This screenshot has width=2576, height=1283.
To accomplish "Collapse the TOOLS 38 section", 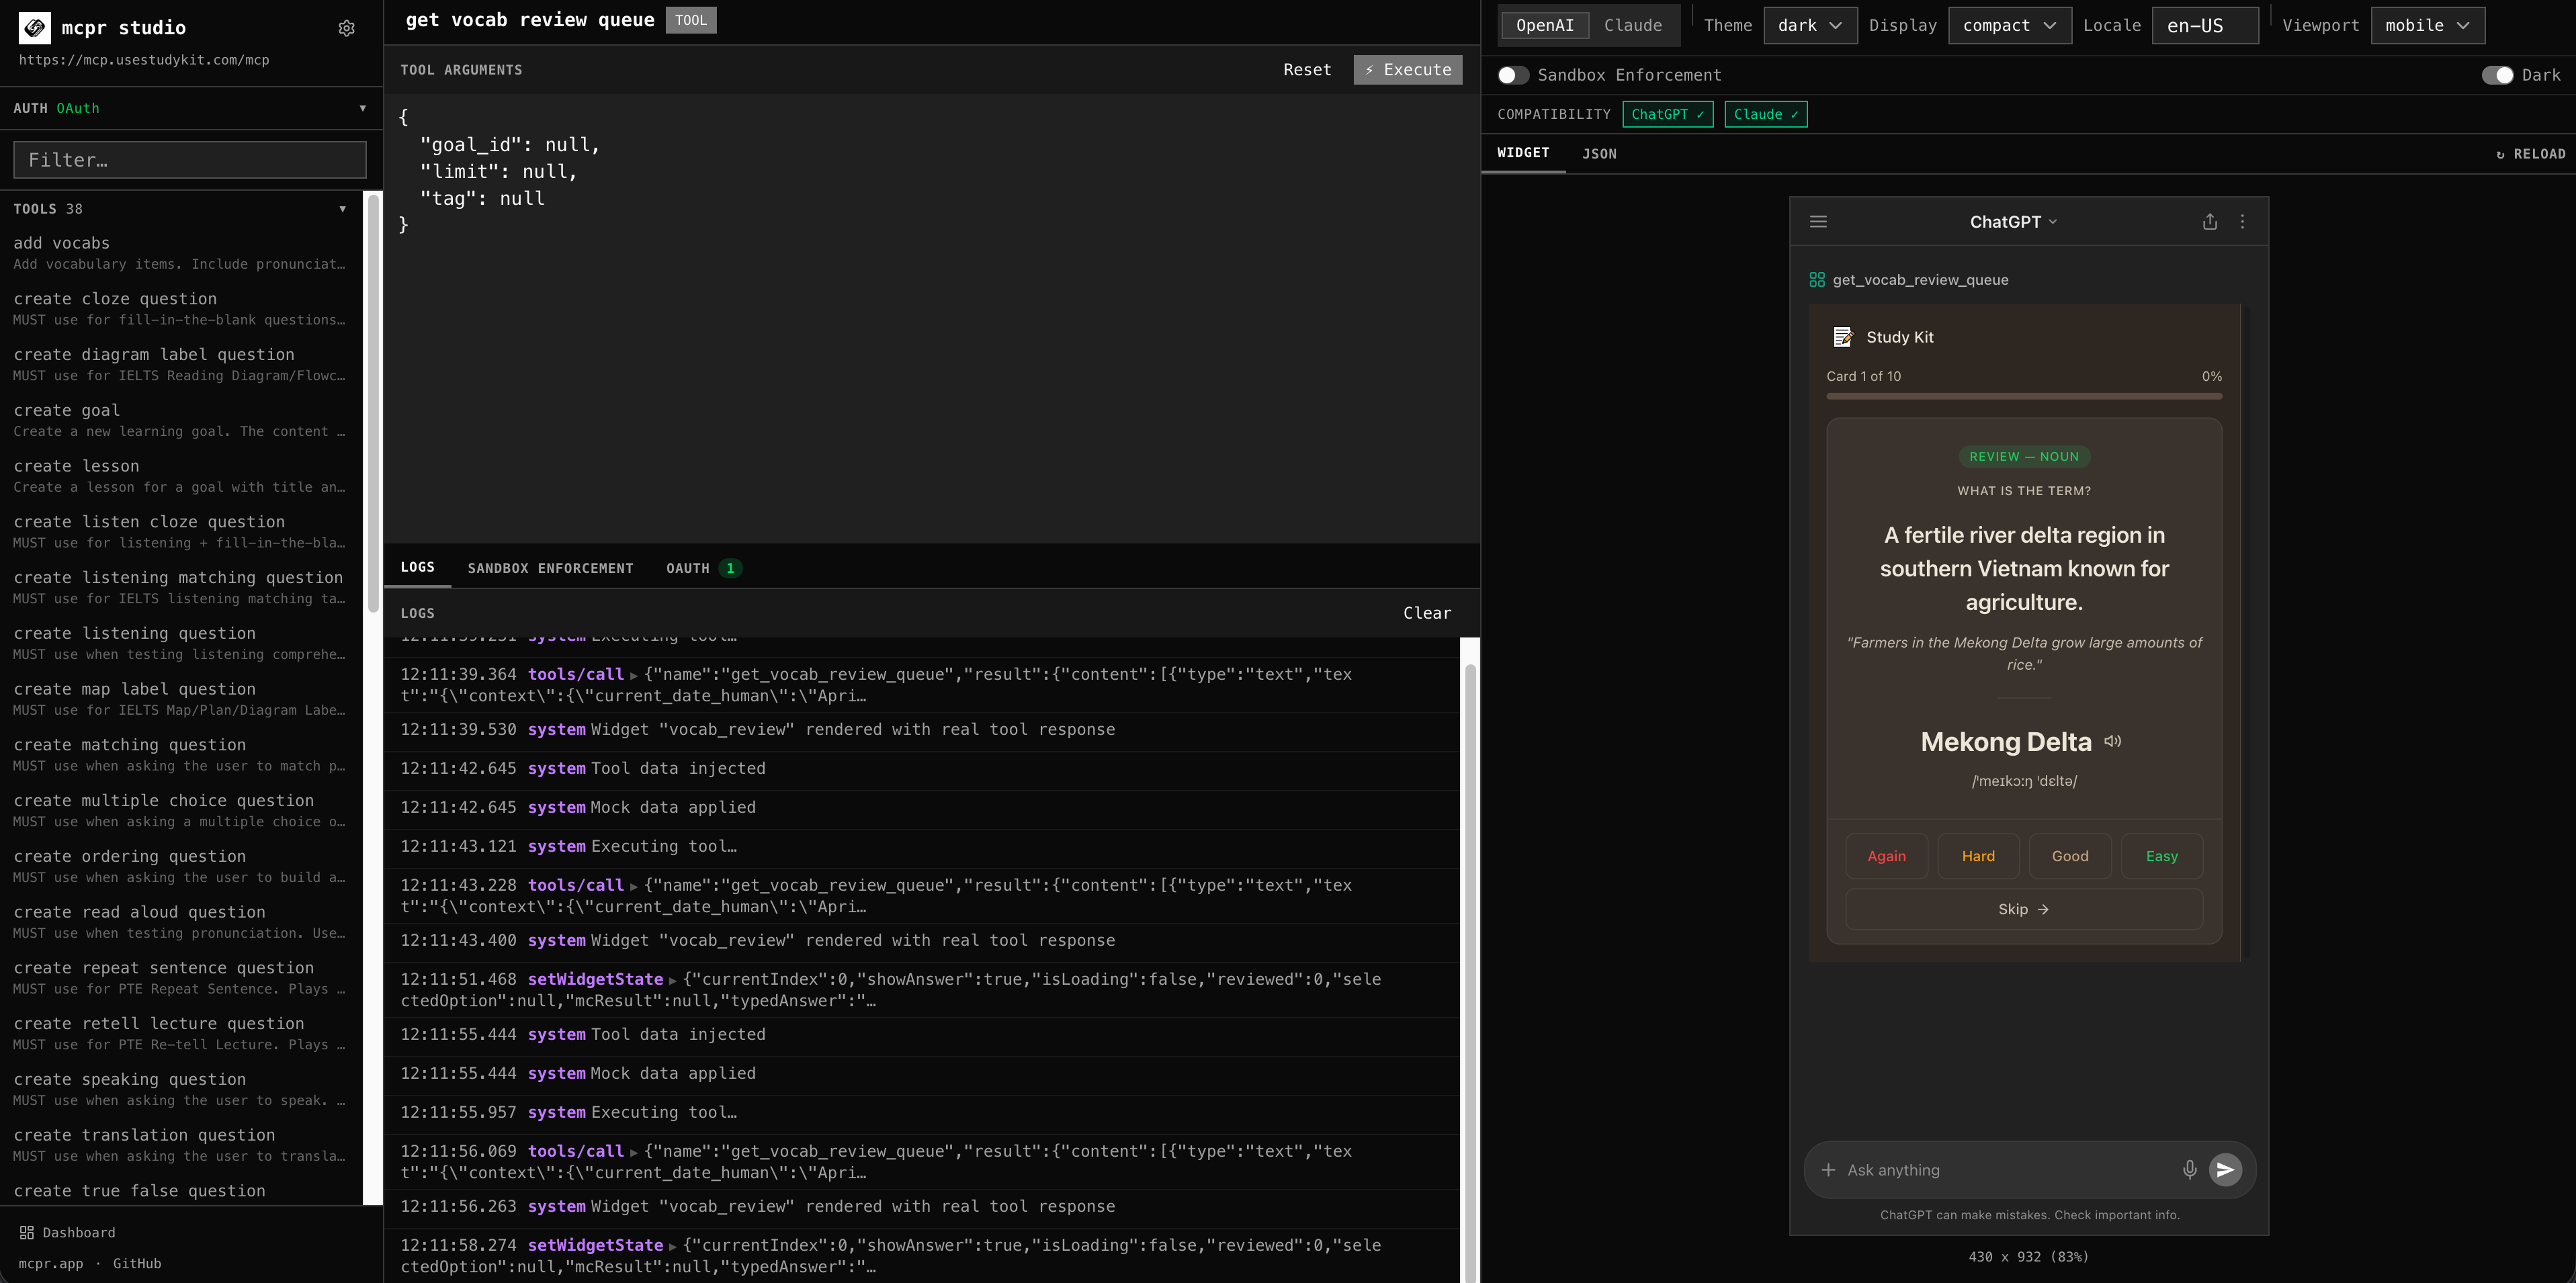I will pyautogui.click(x=343, y=208).
